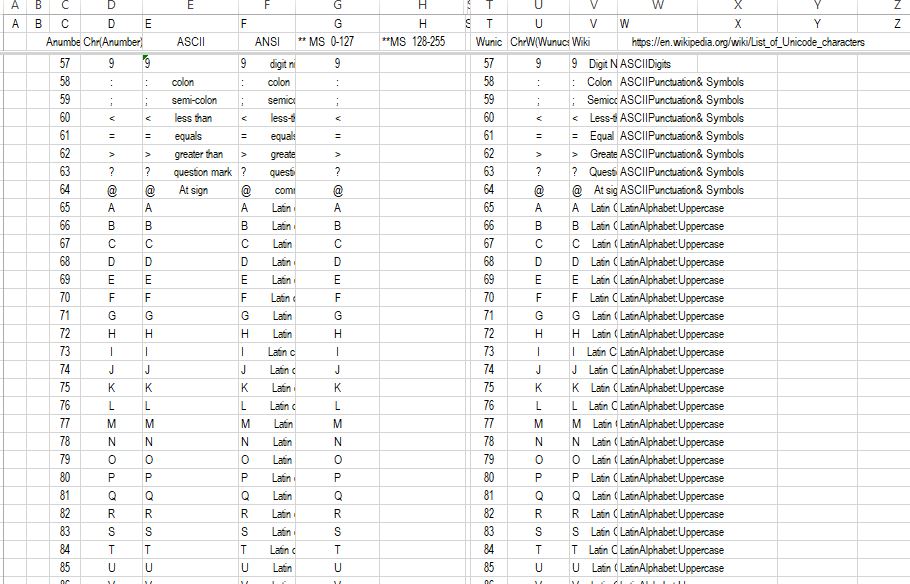Click ">" in the Chr(Anumber) column
Image resolution: width=910 pixels, height=584 pixels.
pos(111,154)
